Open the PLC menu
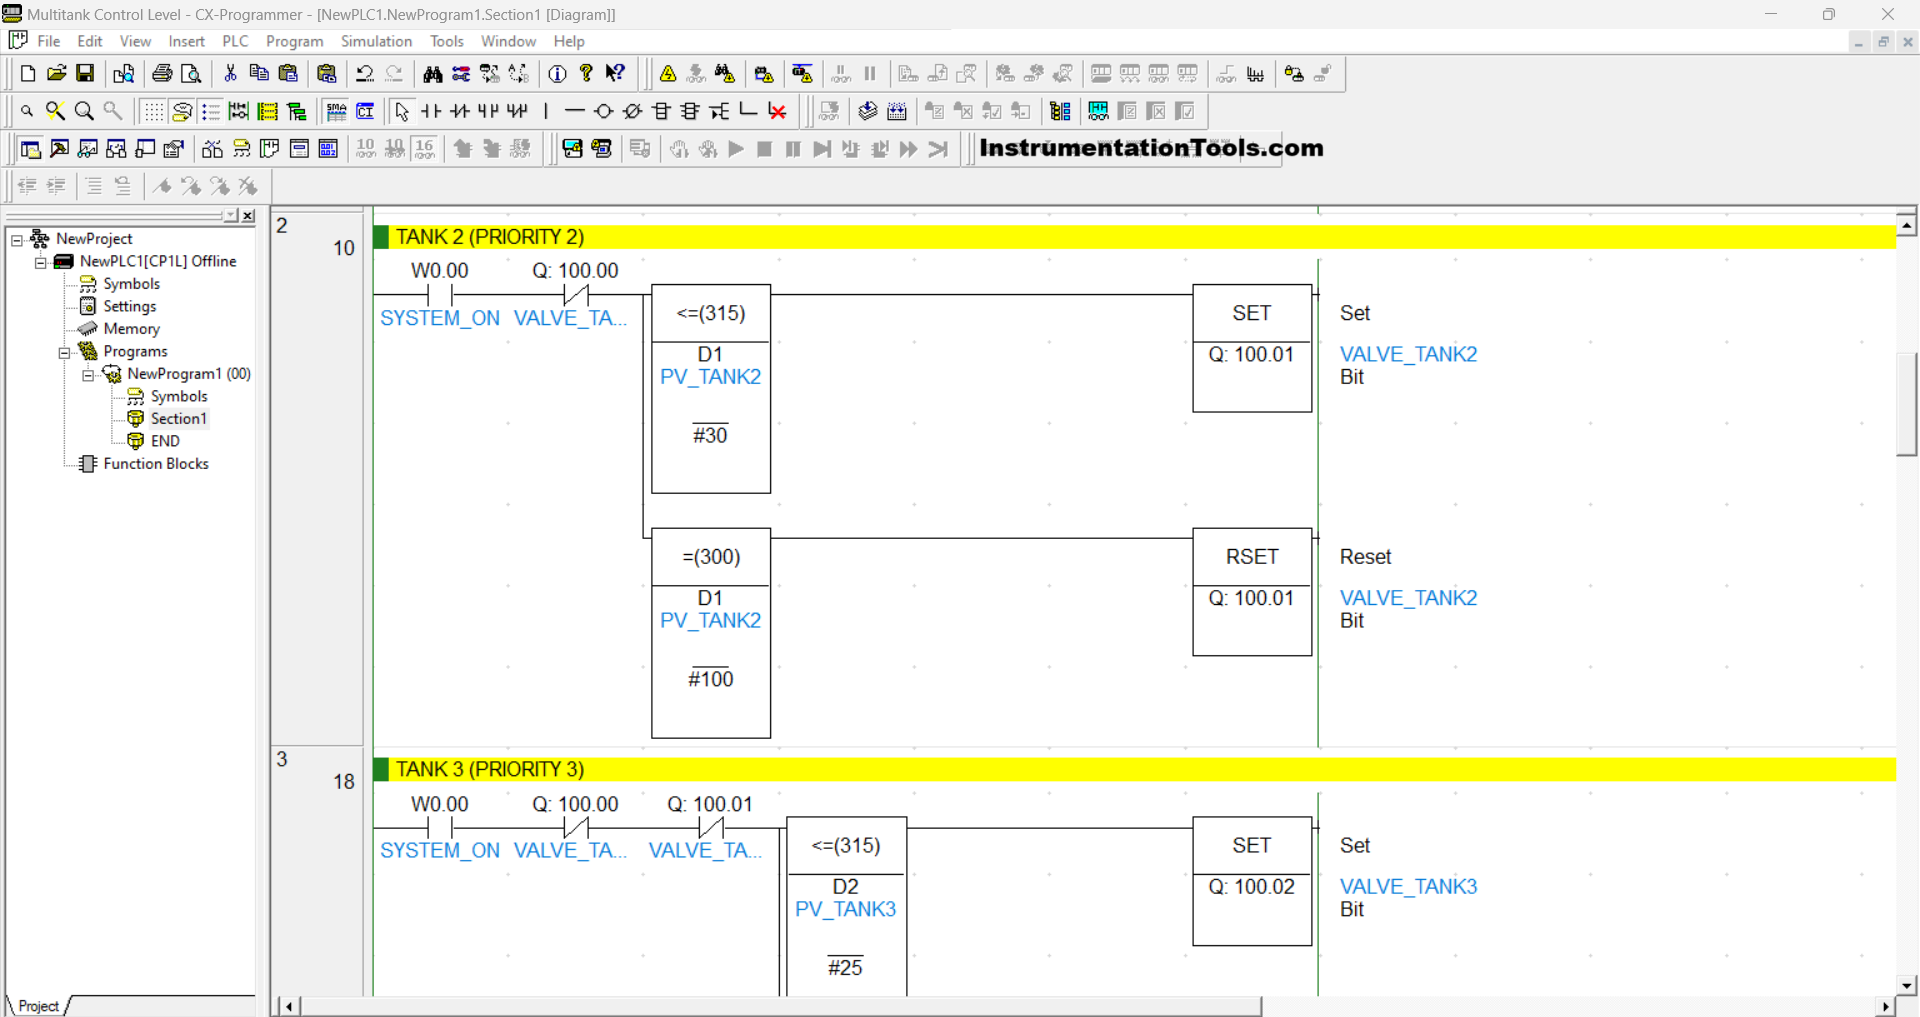Screen dimensions: 1920x1017 235,41
